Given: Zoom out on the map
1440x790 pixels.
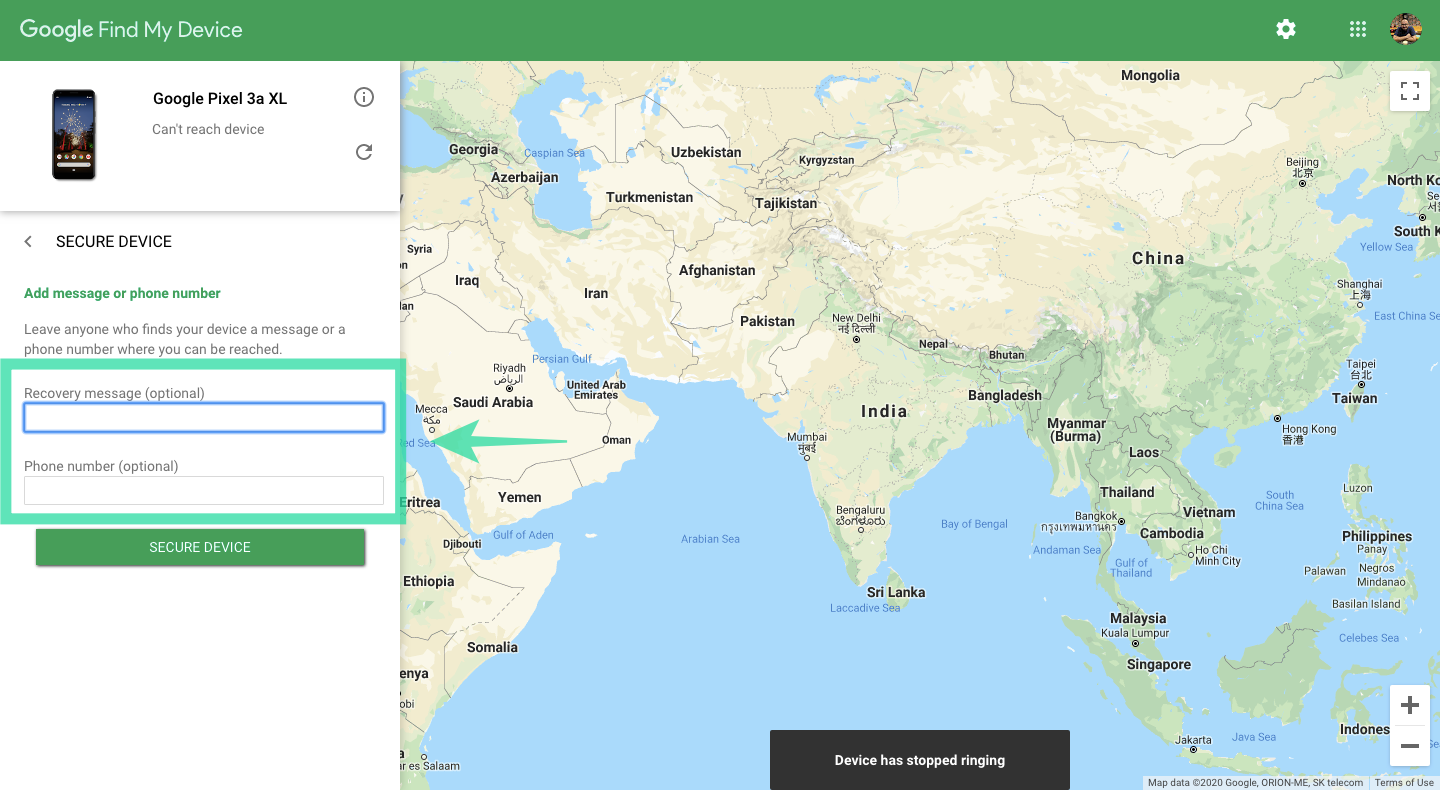Looking at the screenshot, I should (1410, 746).
